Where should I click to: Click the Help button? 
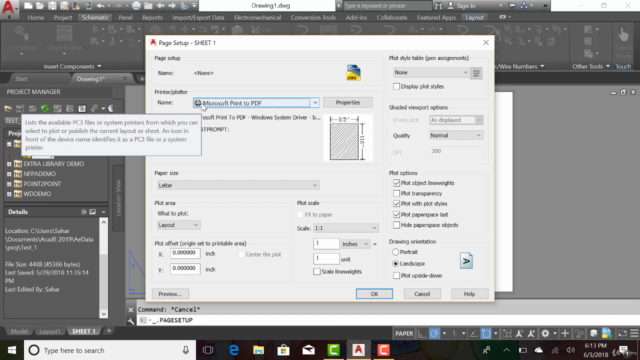pos(469,294)
